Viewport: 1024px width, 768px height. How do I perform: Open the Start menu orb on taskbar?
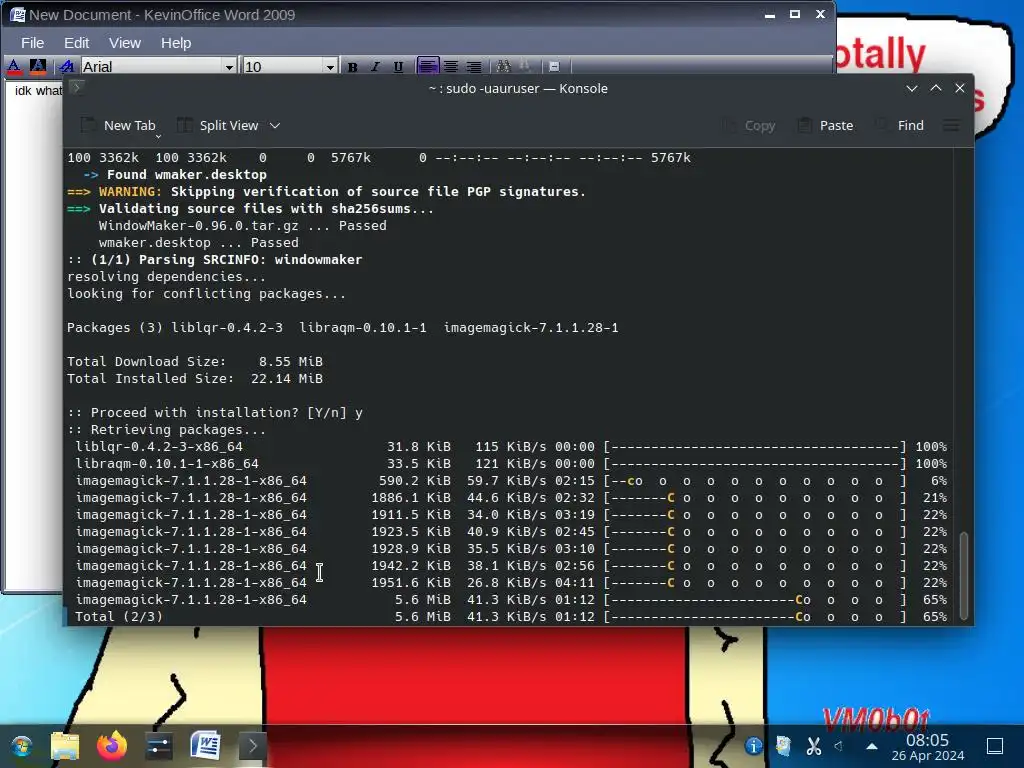tap(21, 746)
